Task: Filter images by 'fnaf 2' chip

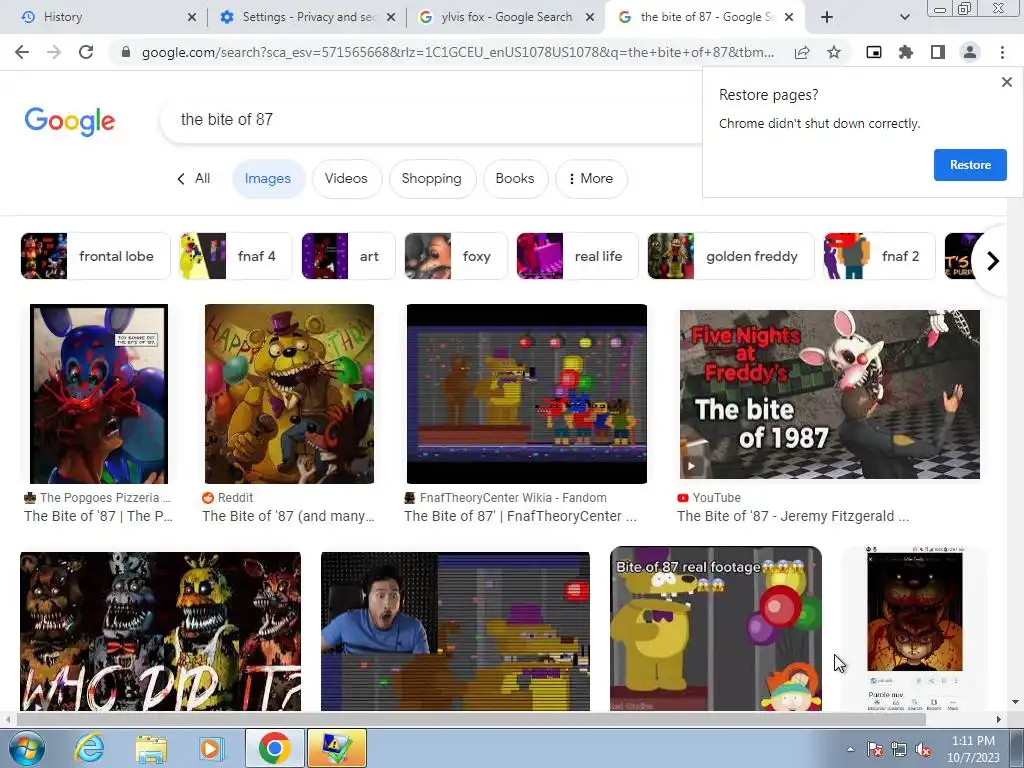Action: point(879,256)
